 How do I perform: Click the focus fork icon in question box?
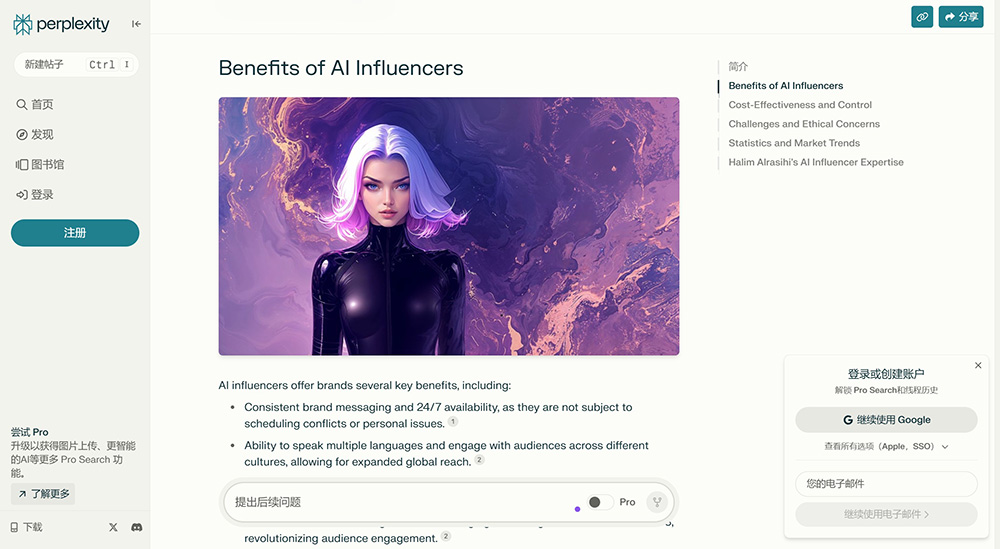[x=657, y=502]
